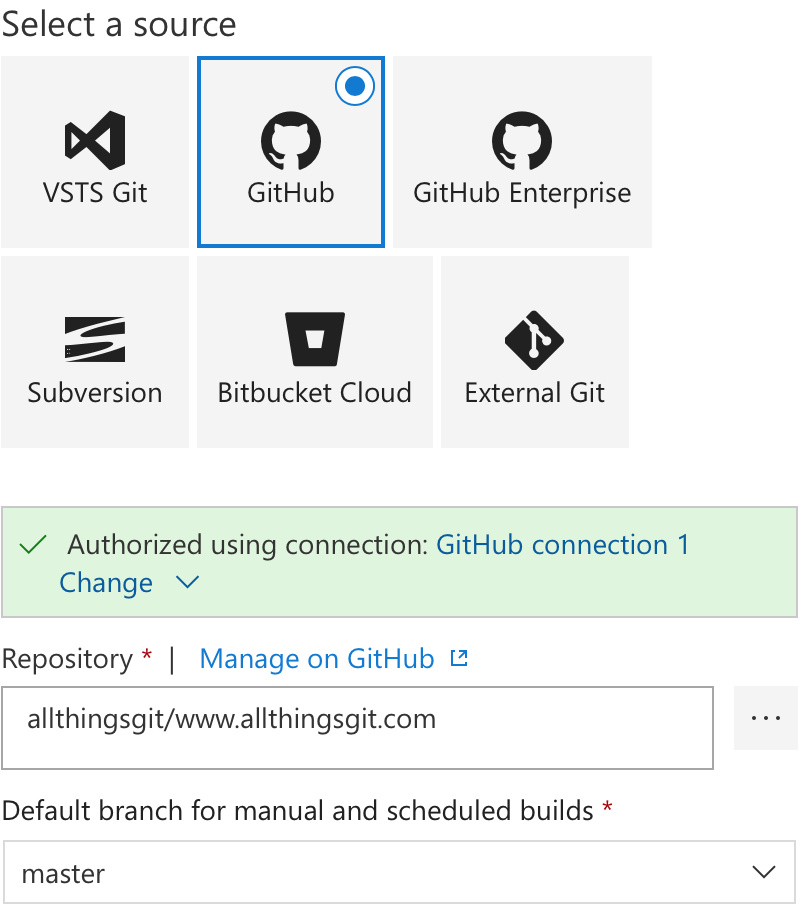Select the Bitbucket Cloud bucket icon
The width and height of the screenshot is (802, 918).
tap(315, 339)
